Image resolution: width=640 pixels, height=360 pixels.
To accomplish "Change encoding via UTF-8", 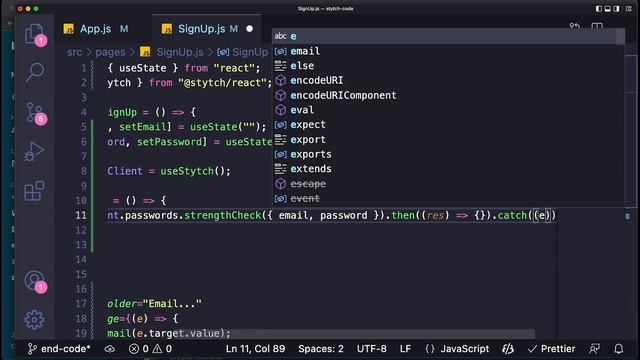I will pos(372,349).
